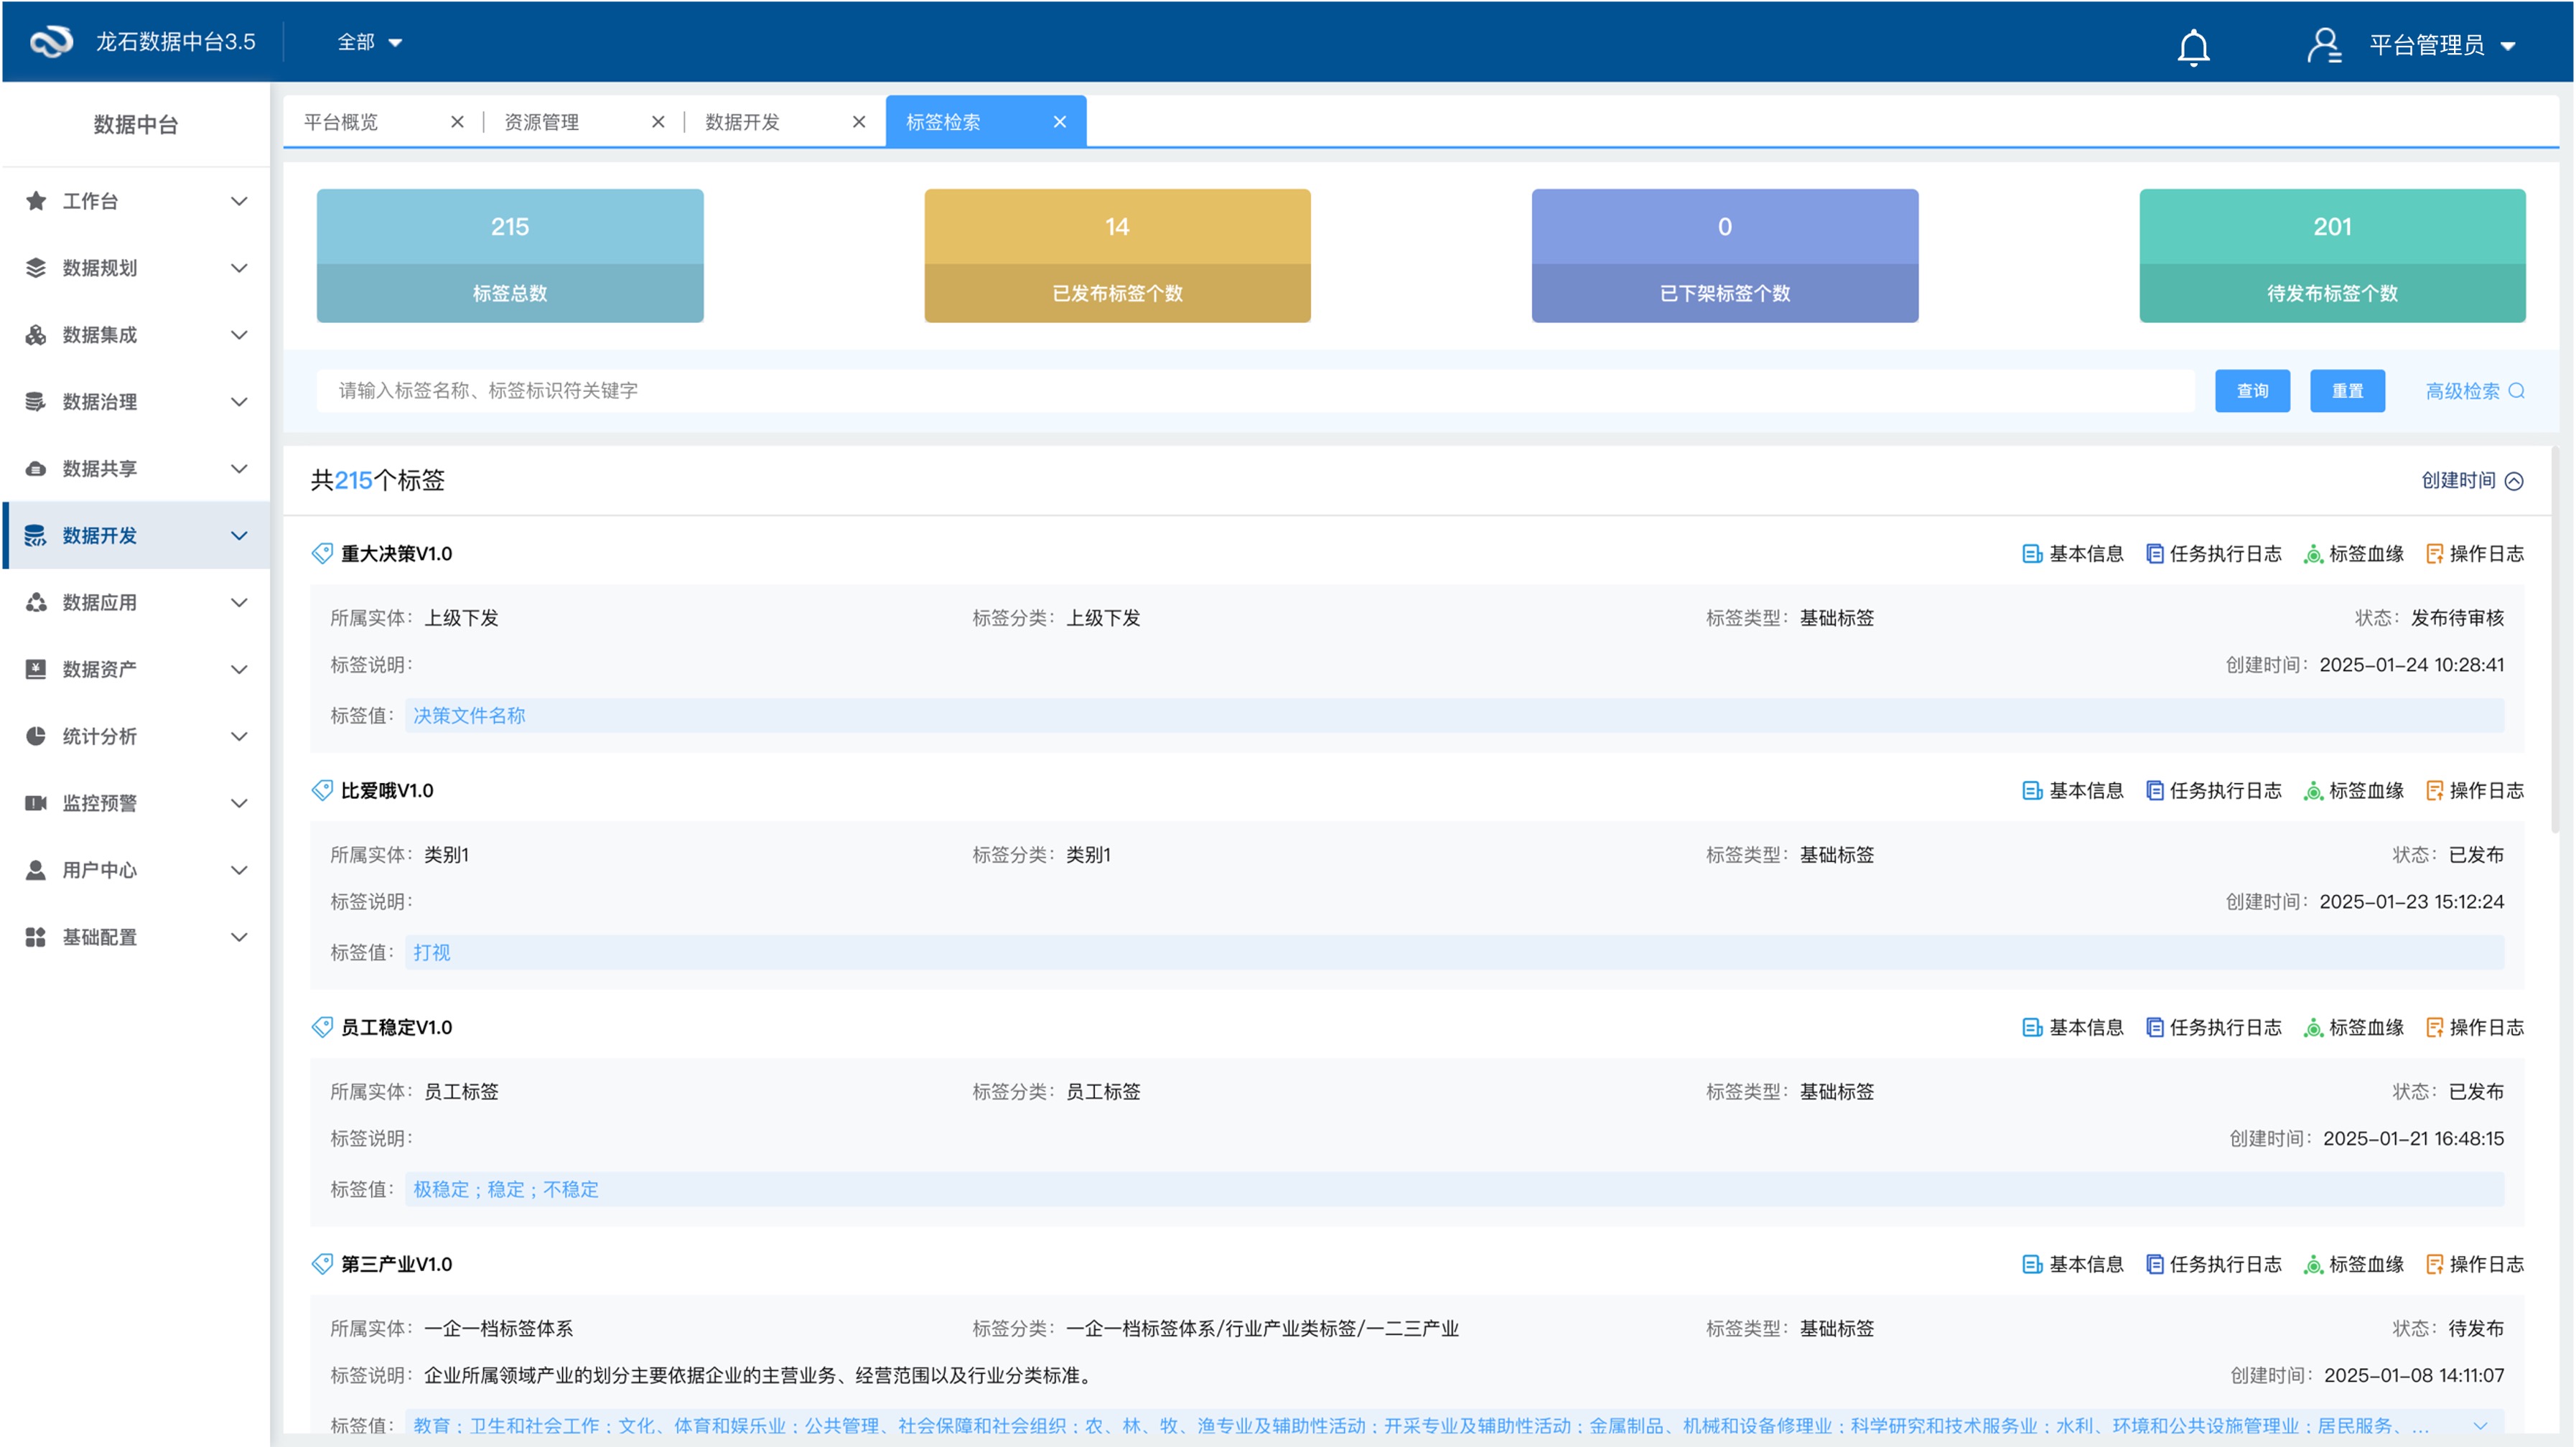The image size is (2576, 1447).
Task: Expand the 统计分析 menu chevron
Action: [239, 736]
